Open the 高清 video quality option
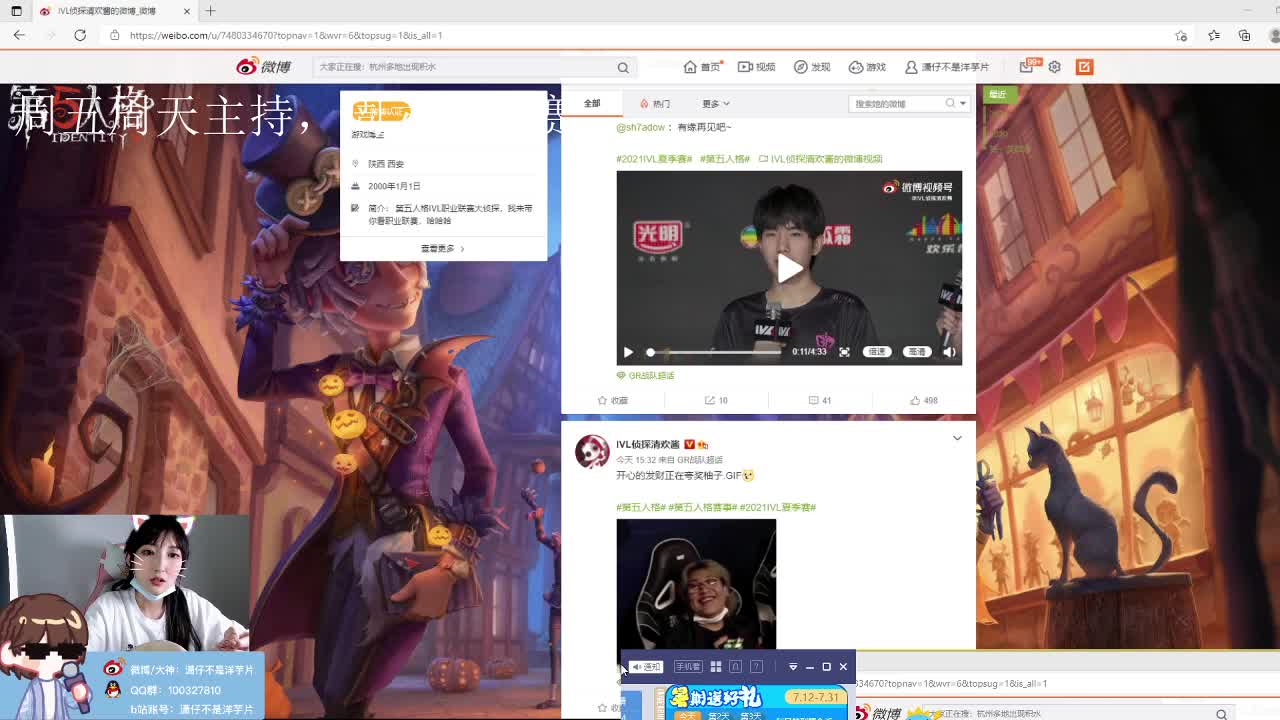Screen dimensions: 1280x720 pos(916,352)
